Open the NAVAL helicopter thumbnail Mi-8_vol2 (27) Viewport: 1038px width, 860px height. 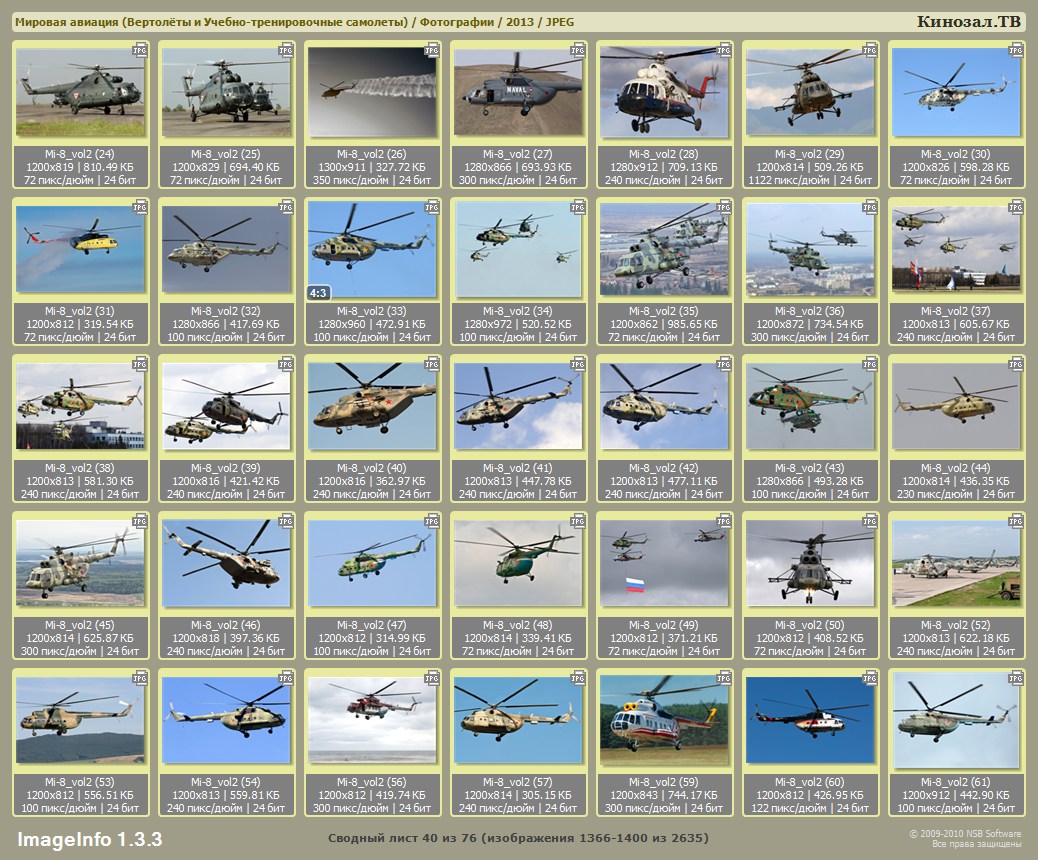pyautogui.click(x=516, y=93)
